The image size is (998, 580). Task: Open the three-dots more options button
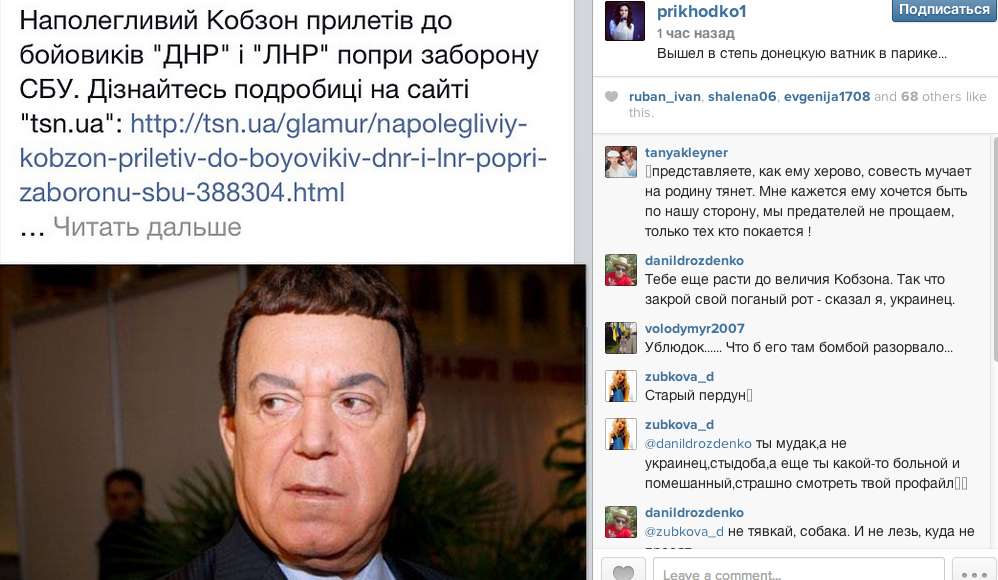pos(974,570)
